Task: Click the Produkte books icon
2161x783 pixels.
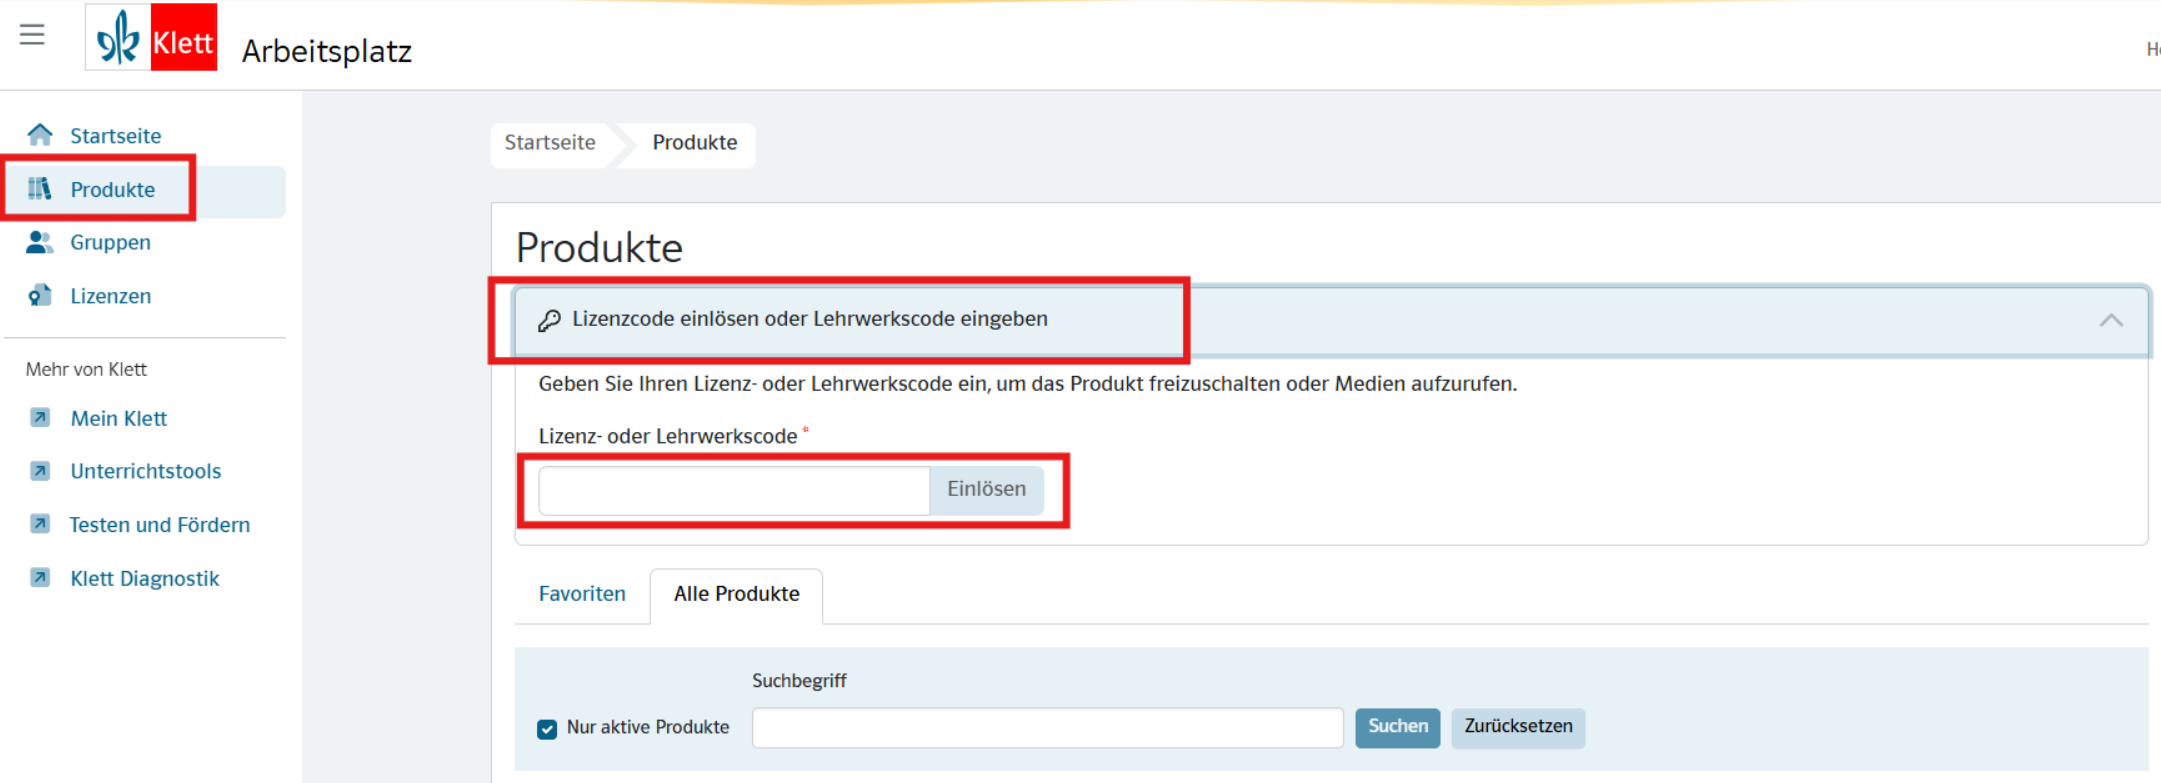Action: click(x=40, y=189)
